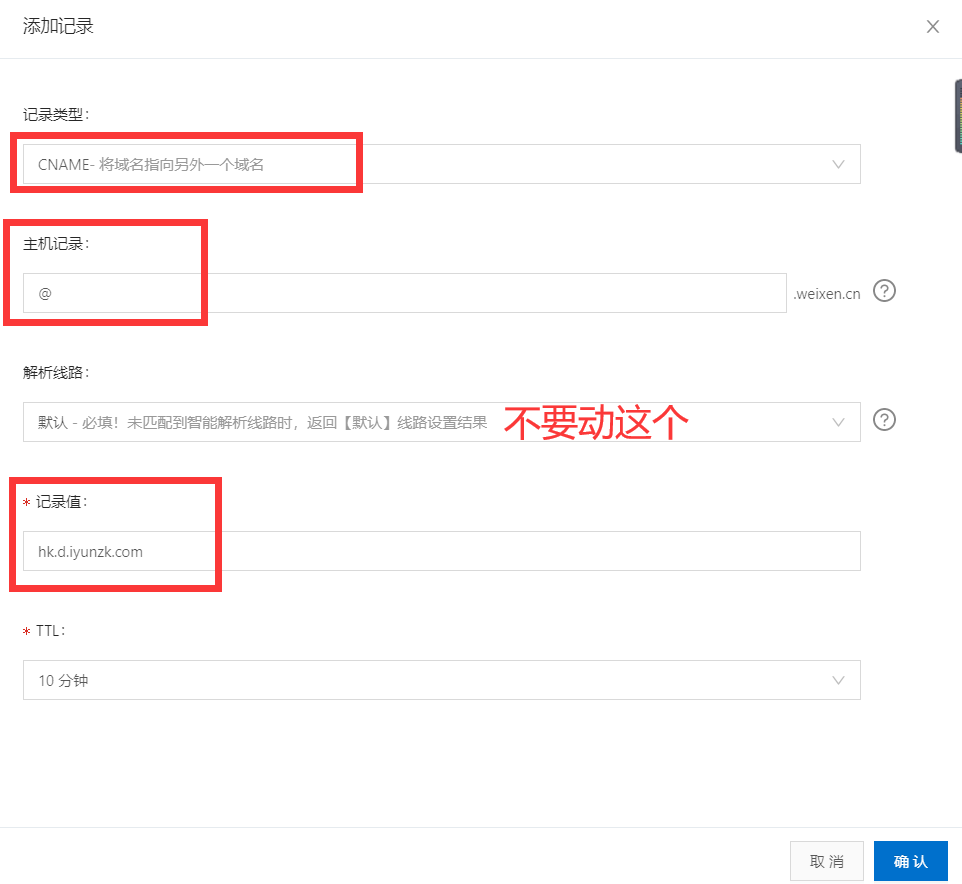Expand 解析线路 list via chevron arrow
Screen dimensions: 962x884
point(838,422)
